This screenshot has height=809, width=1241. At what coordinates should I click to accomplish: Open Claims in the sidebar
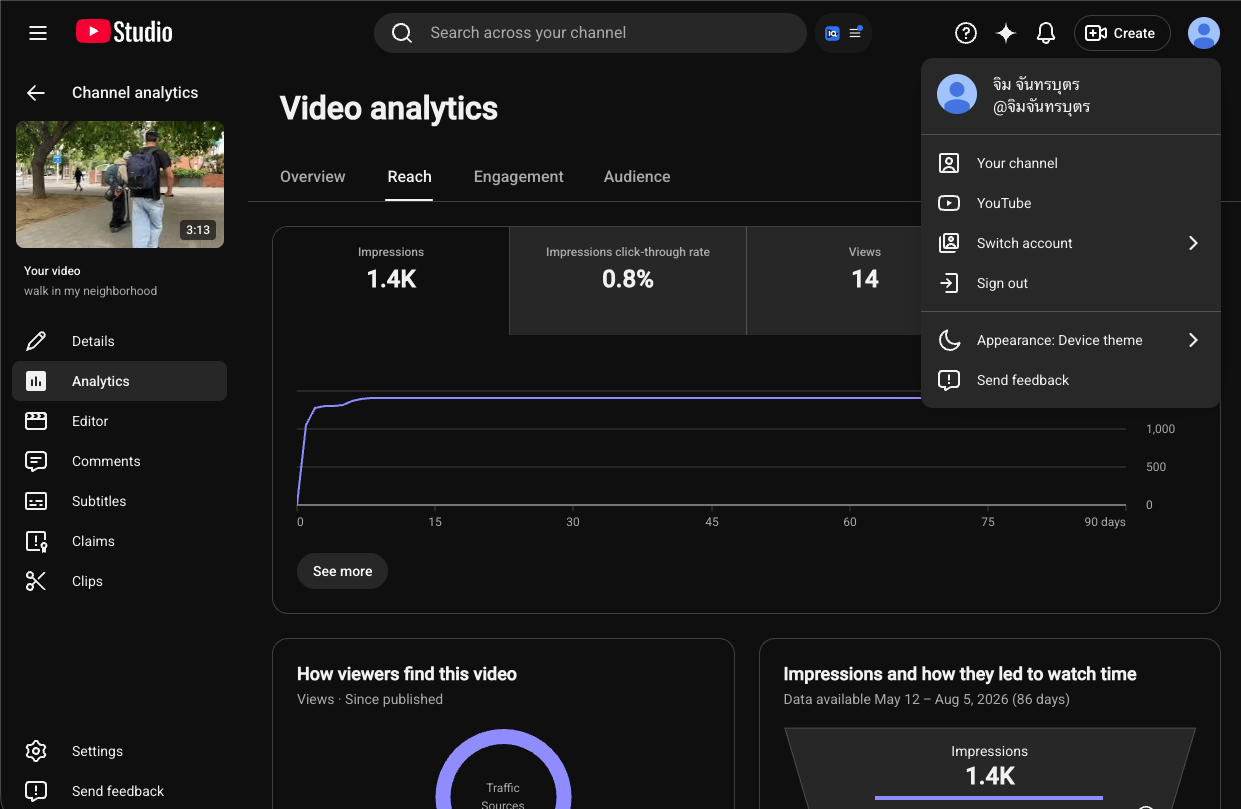coord(119,541)
